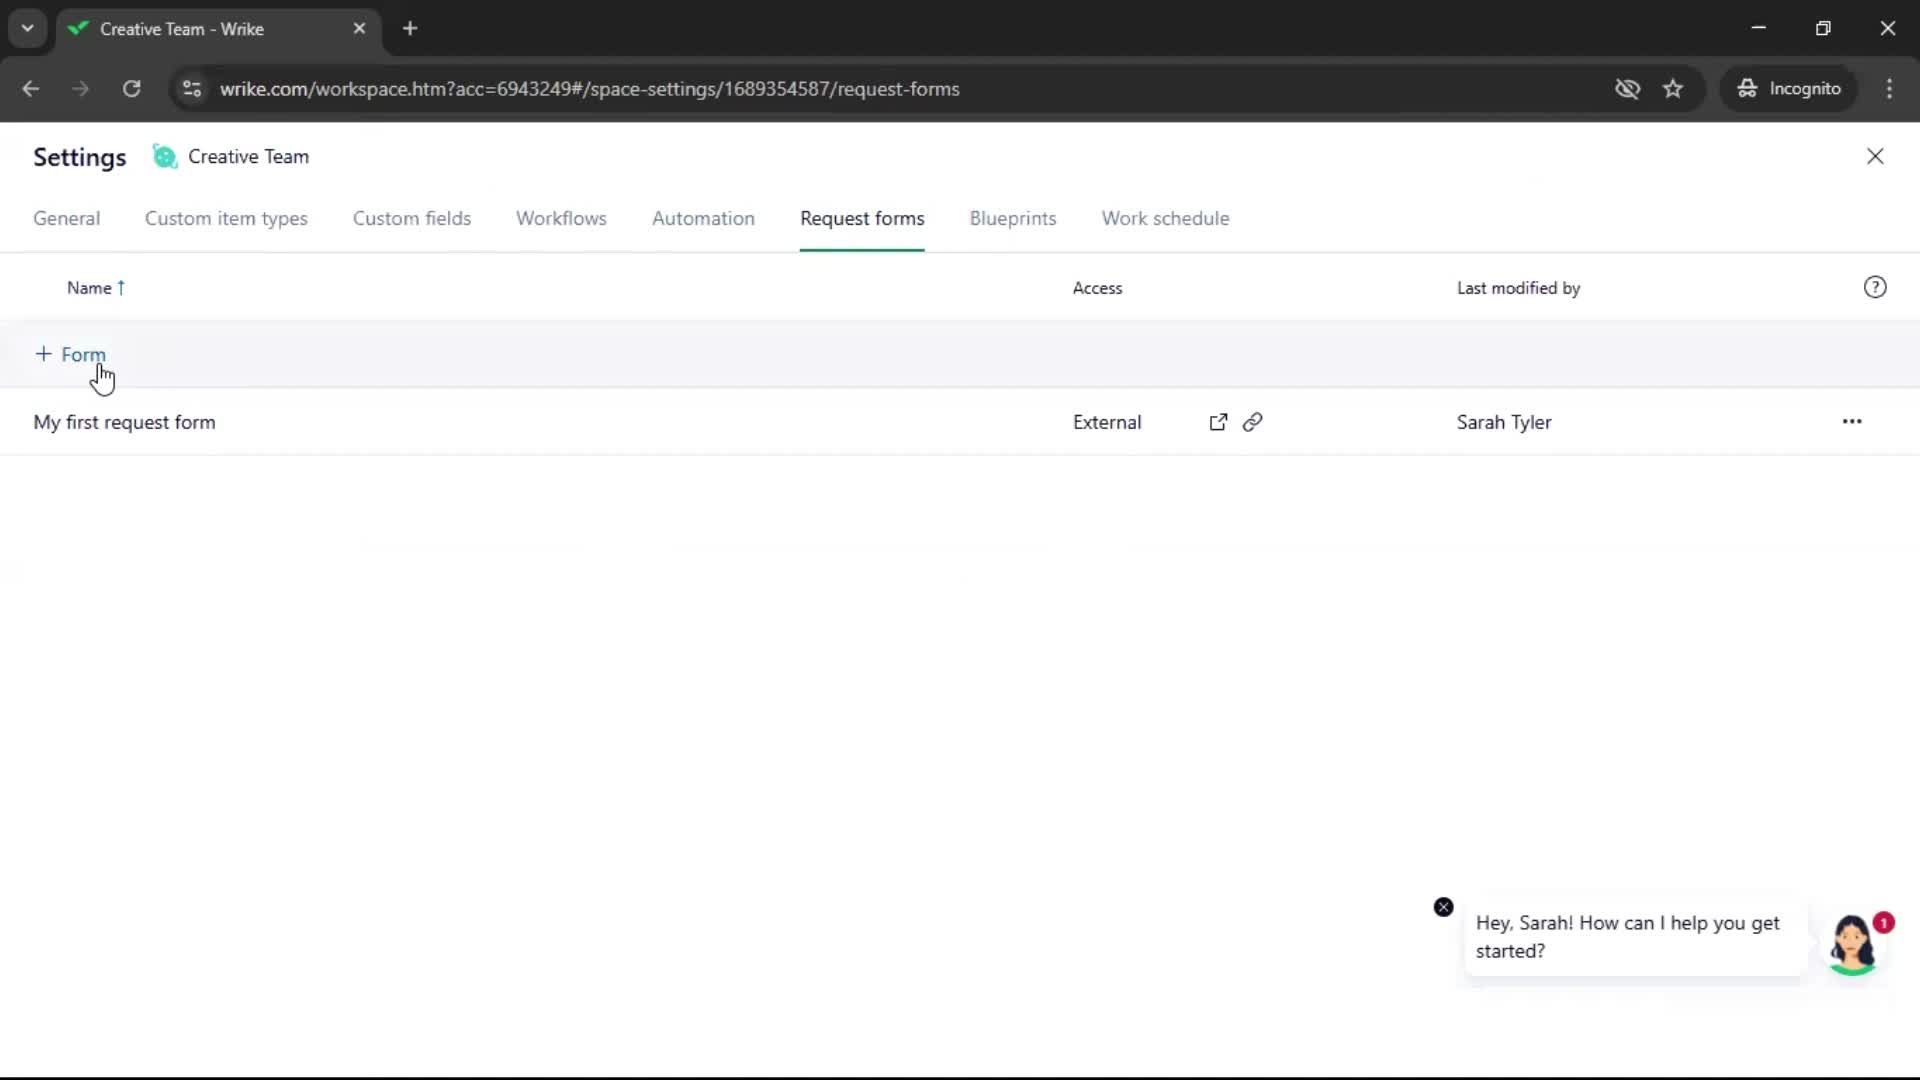Close the Settings panel with X
This screenshot has height=1080, width=1920.
(x=1875, y=157)
